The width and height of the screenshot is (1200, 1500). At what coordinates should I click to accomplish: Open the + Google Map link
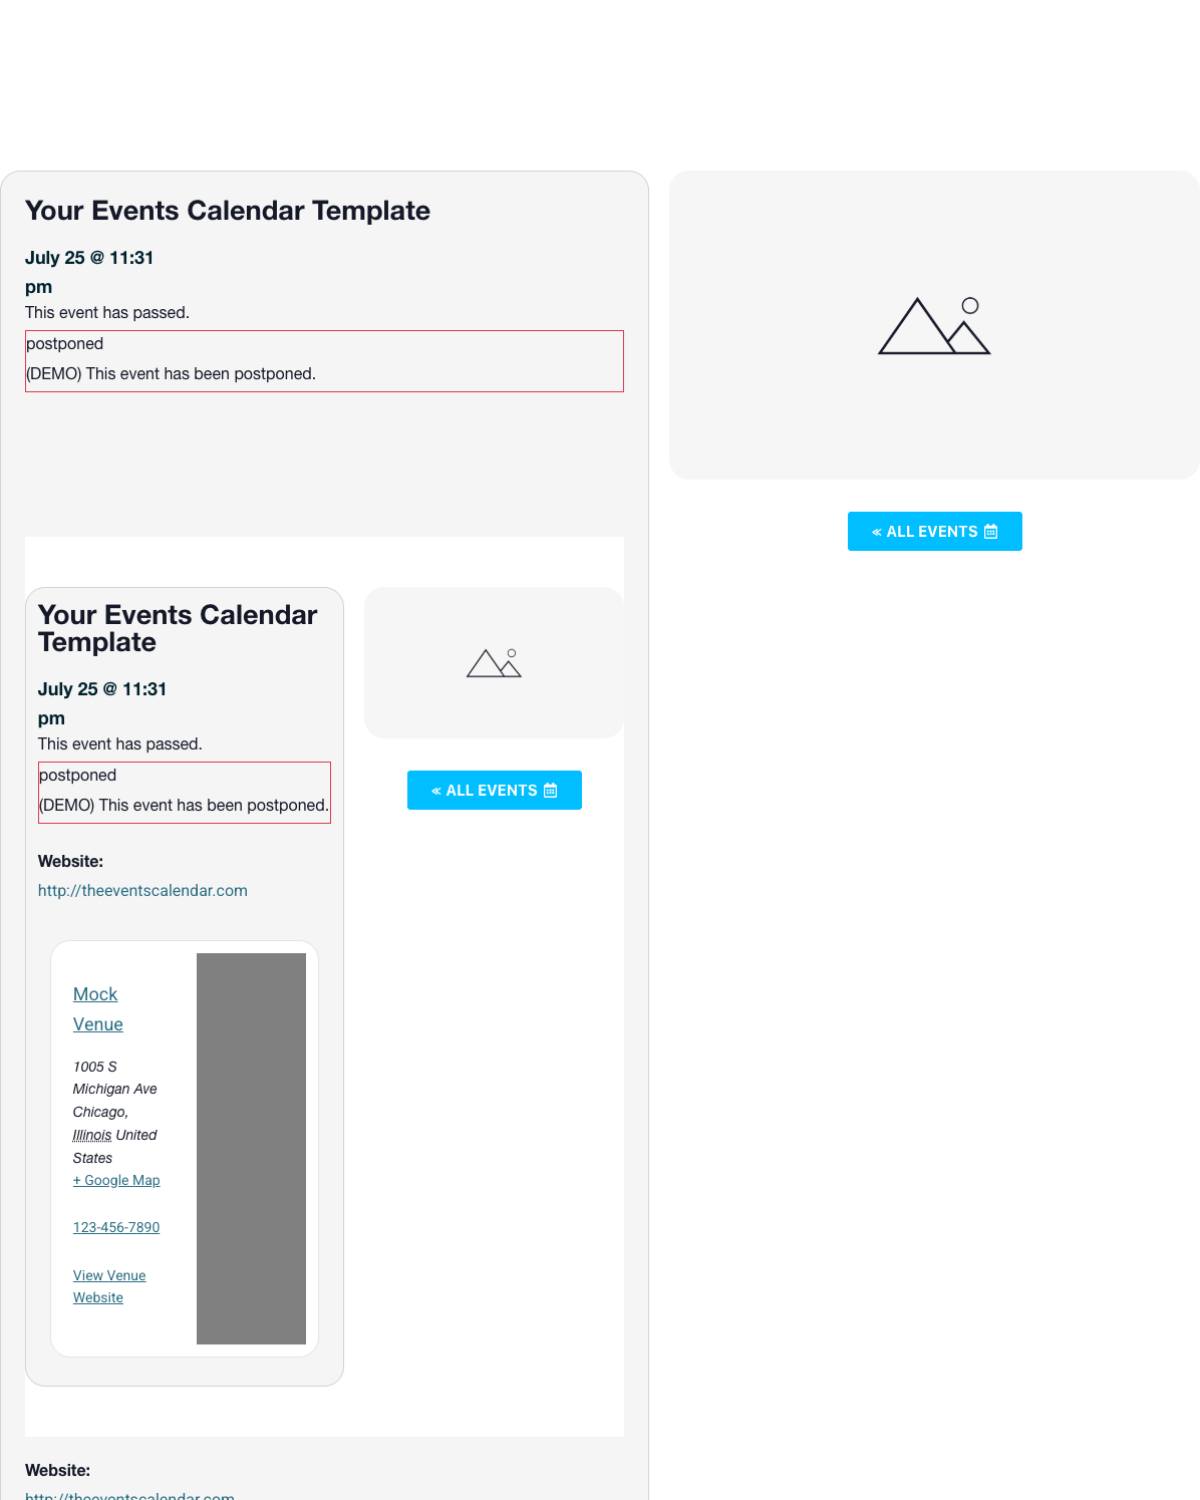(x=116, y=1180)
